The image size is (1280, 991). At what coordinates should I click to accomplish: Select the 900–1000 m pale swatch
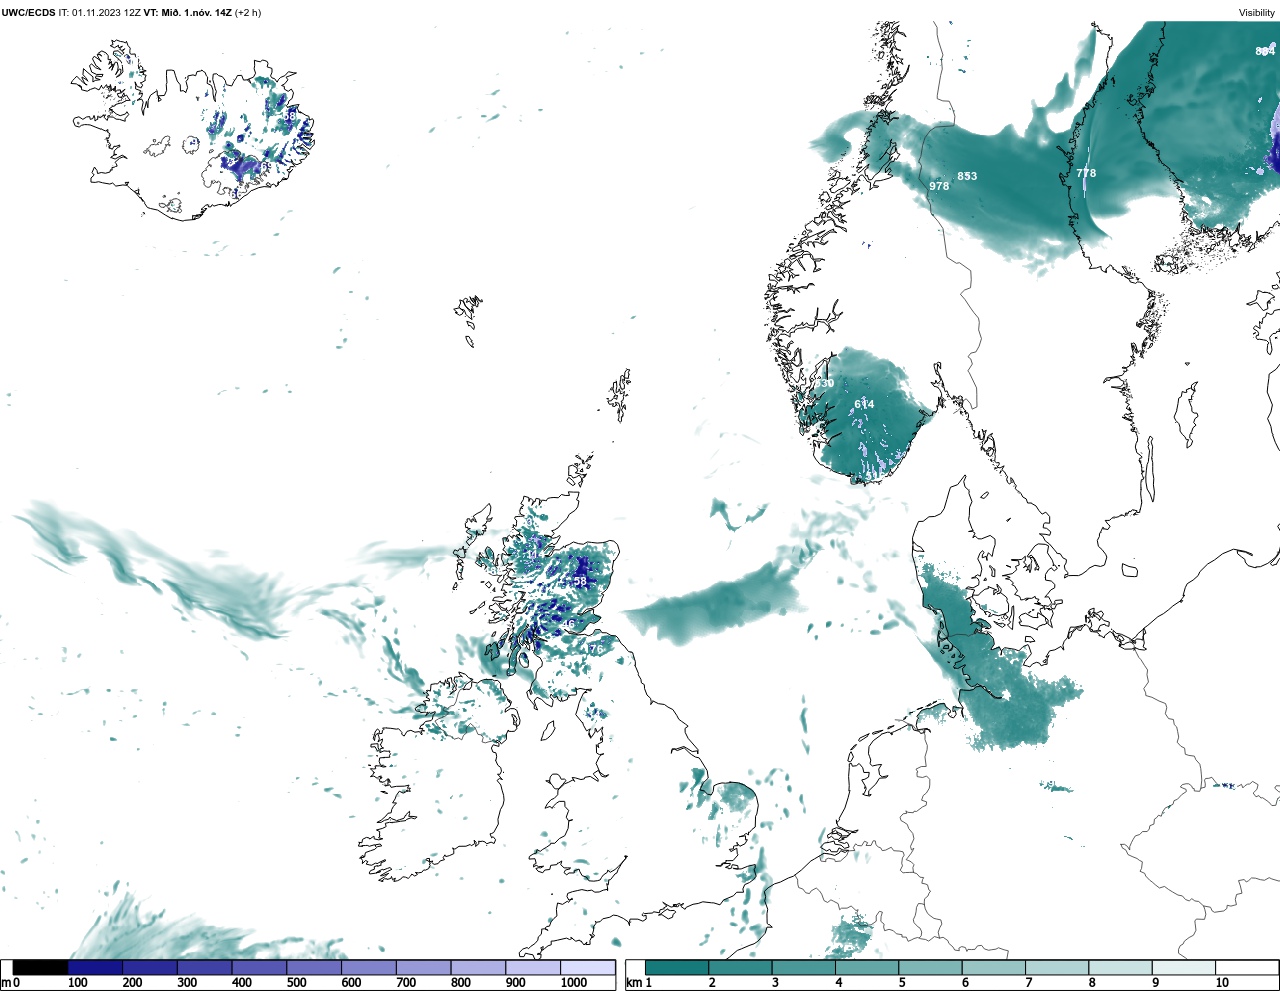pos(533,967)
